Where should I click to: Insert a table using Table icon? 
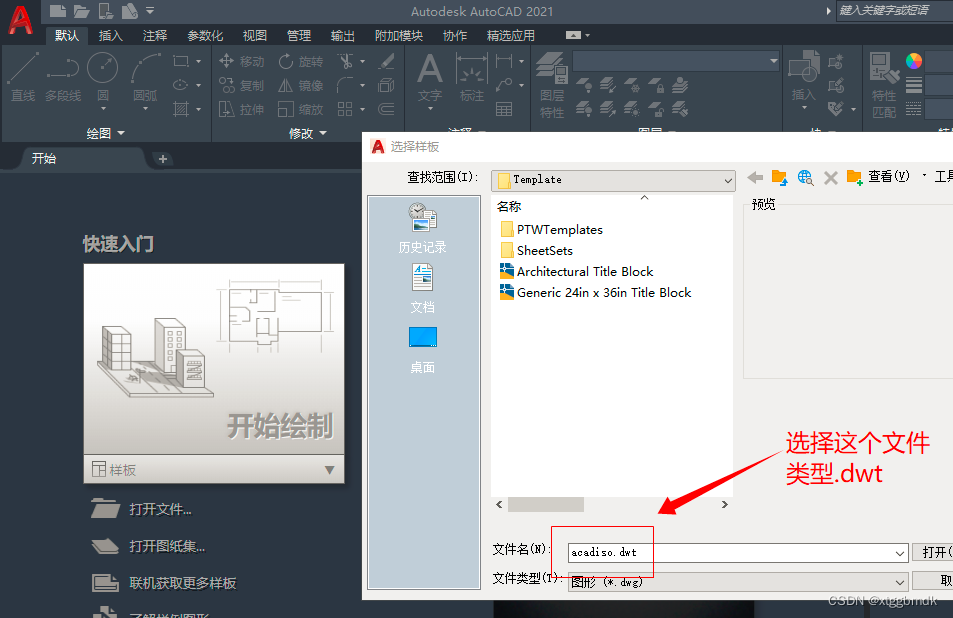(504, 109)
